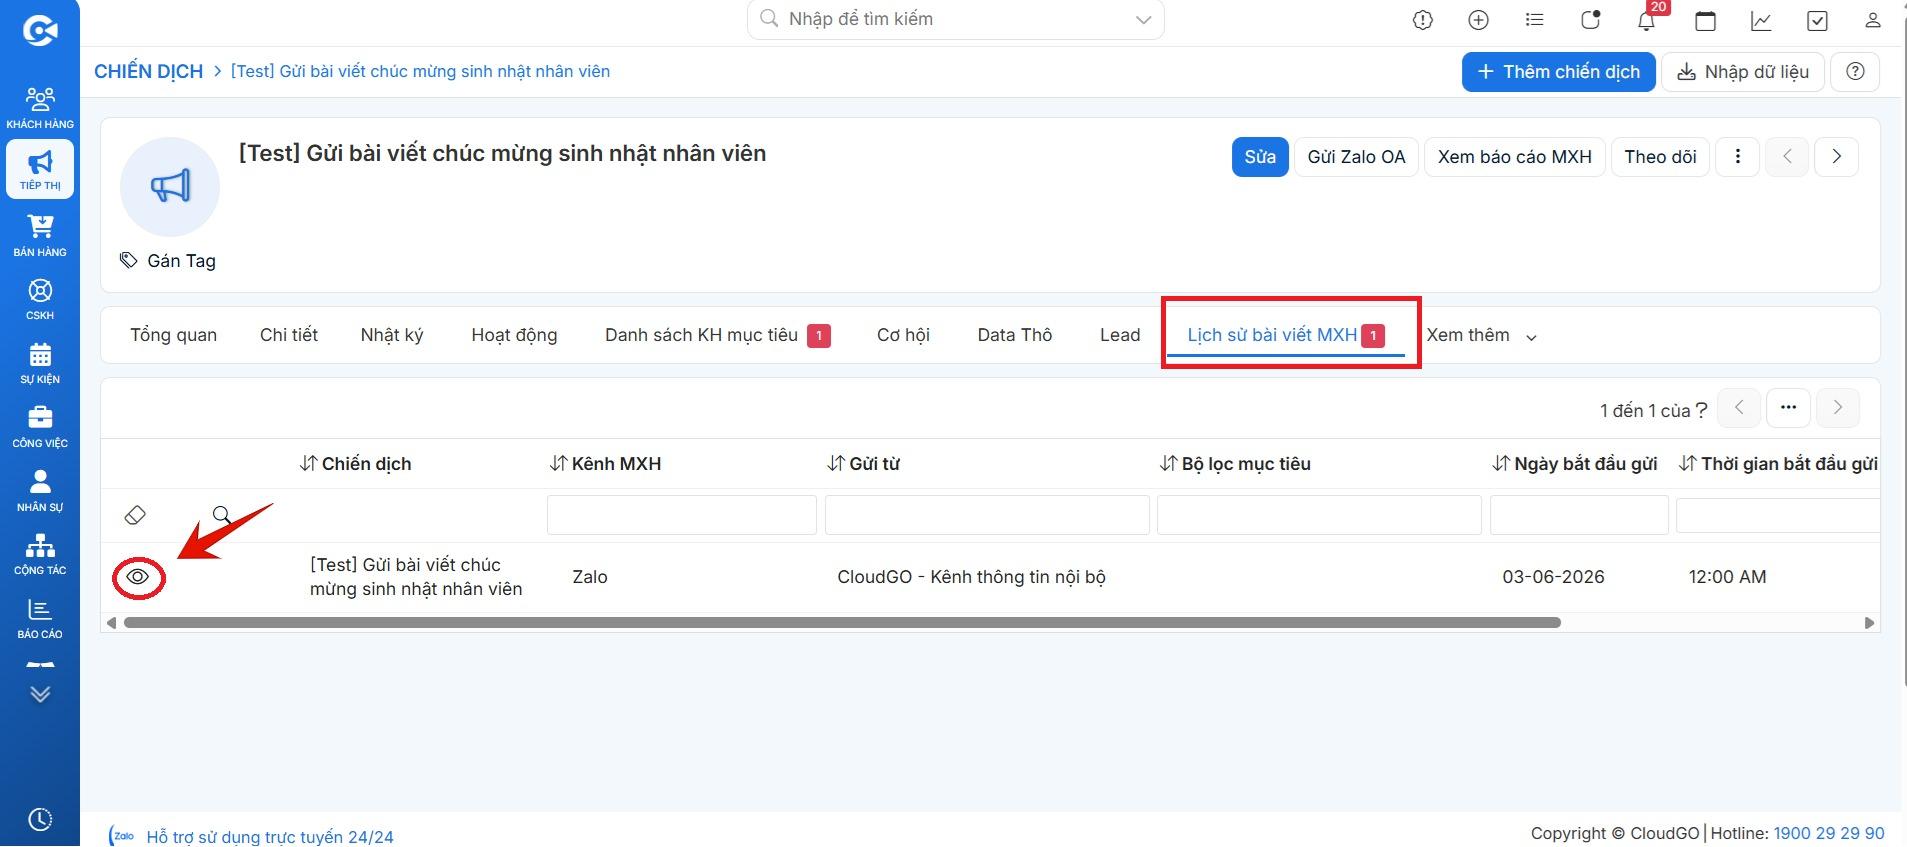
Task: Sort by the Chiến dịch column
Action: pos(355,464)
